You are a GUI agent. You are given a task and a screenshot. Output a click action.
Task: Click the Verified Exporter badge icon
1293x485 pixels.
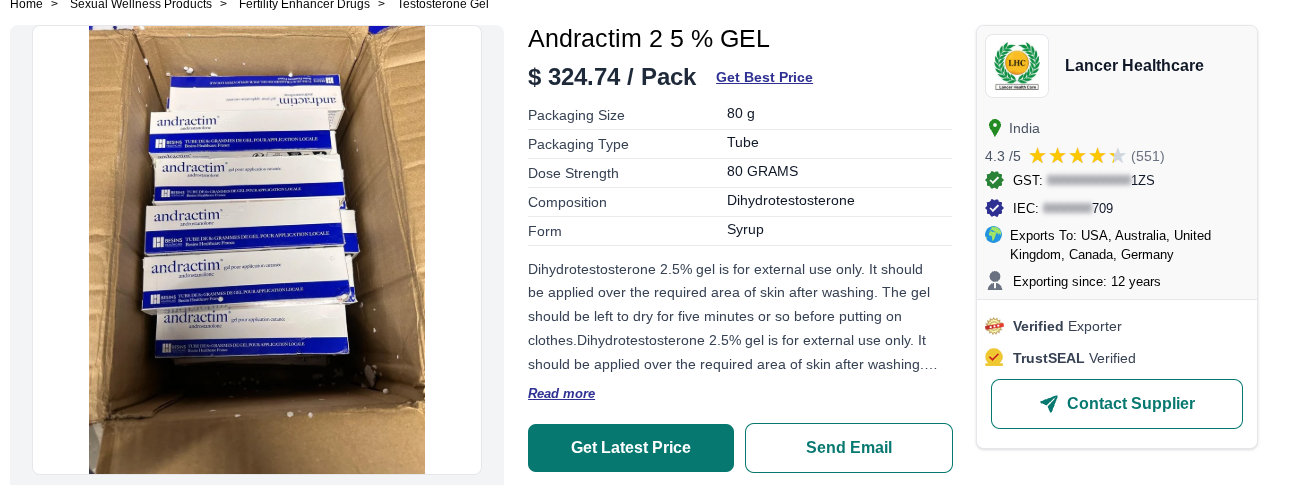pyautogui.click(x=994, y=326)
